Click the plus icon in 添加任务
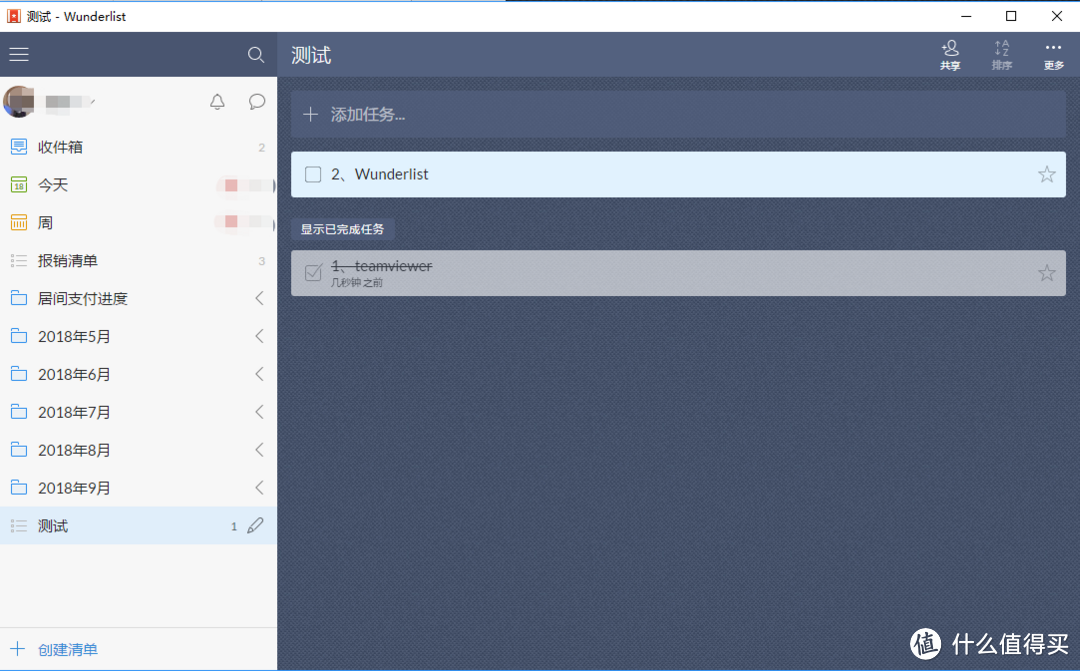Screen dimensions: 1080x671 pos(311,114)
